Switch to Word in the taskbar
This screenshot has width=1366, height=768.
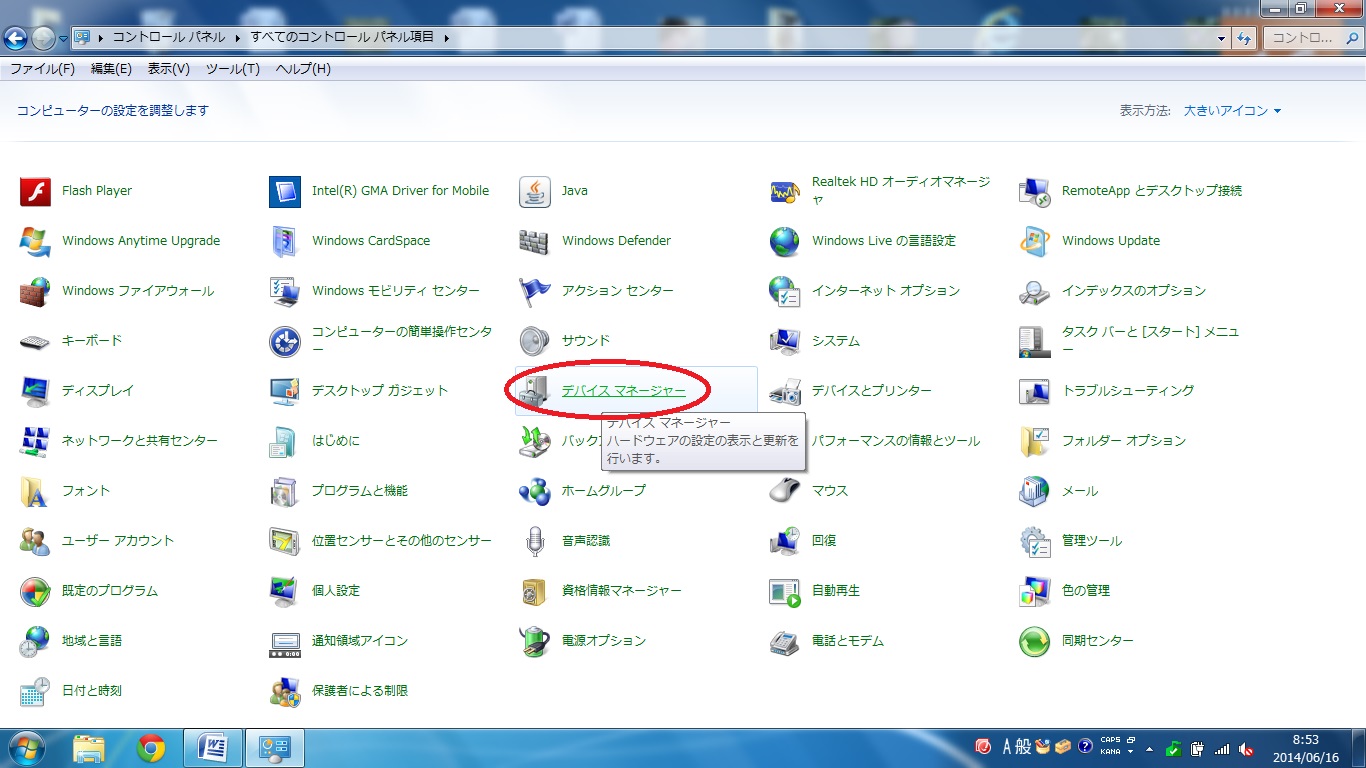(x=213, y=748)
